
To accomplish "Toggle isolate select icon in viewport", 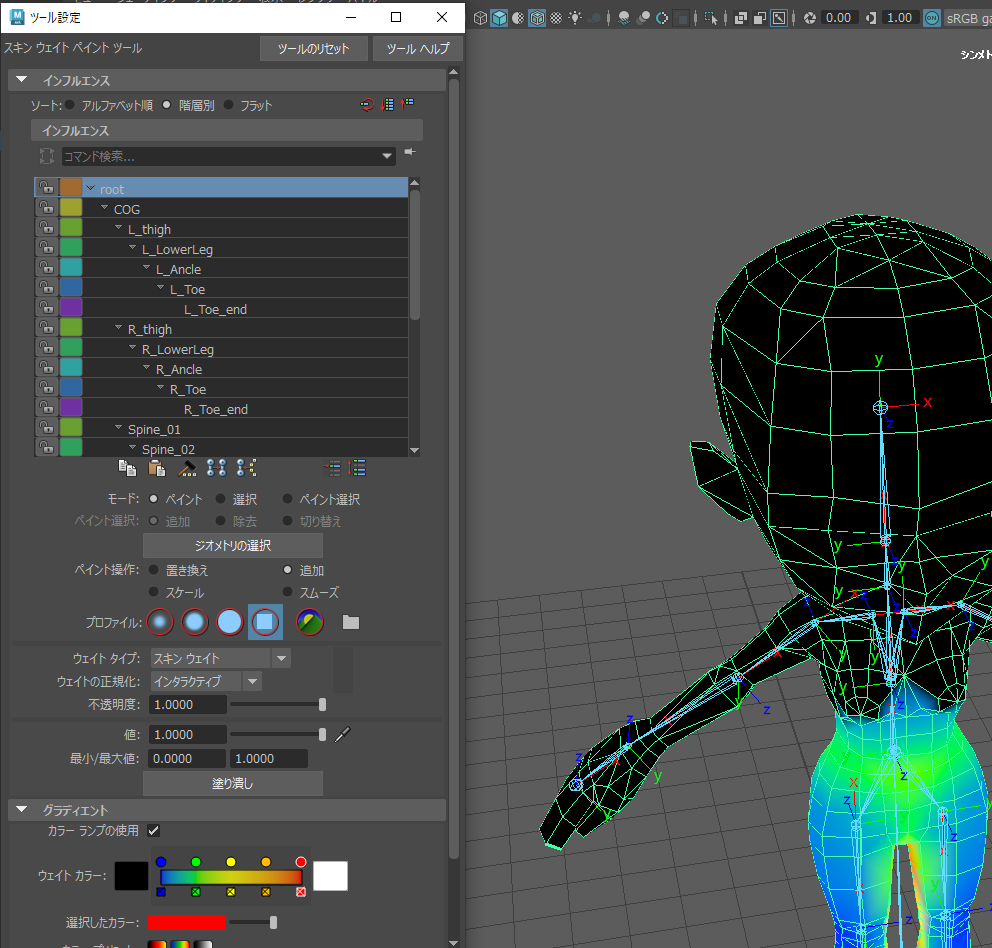I will click(710, 18).
